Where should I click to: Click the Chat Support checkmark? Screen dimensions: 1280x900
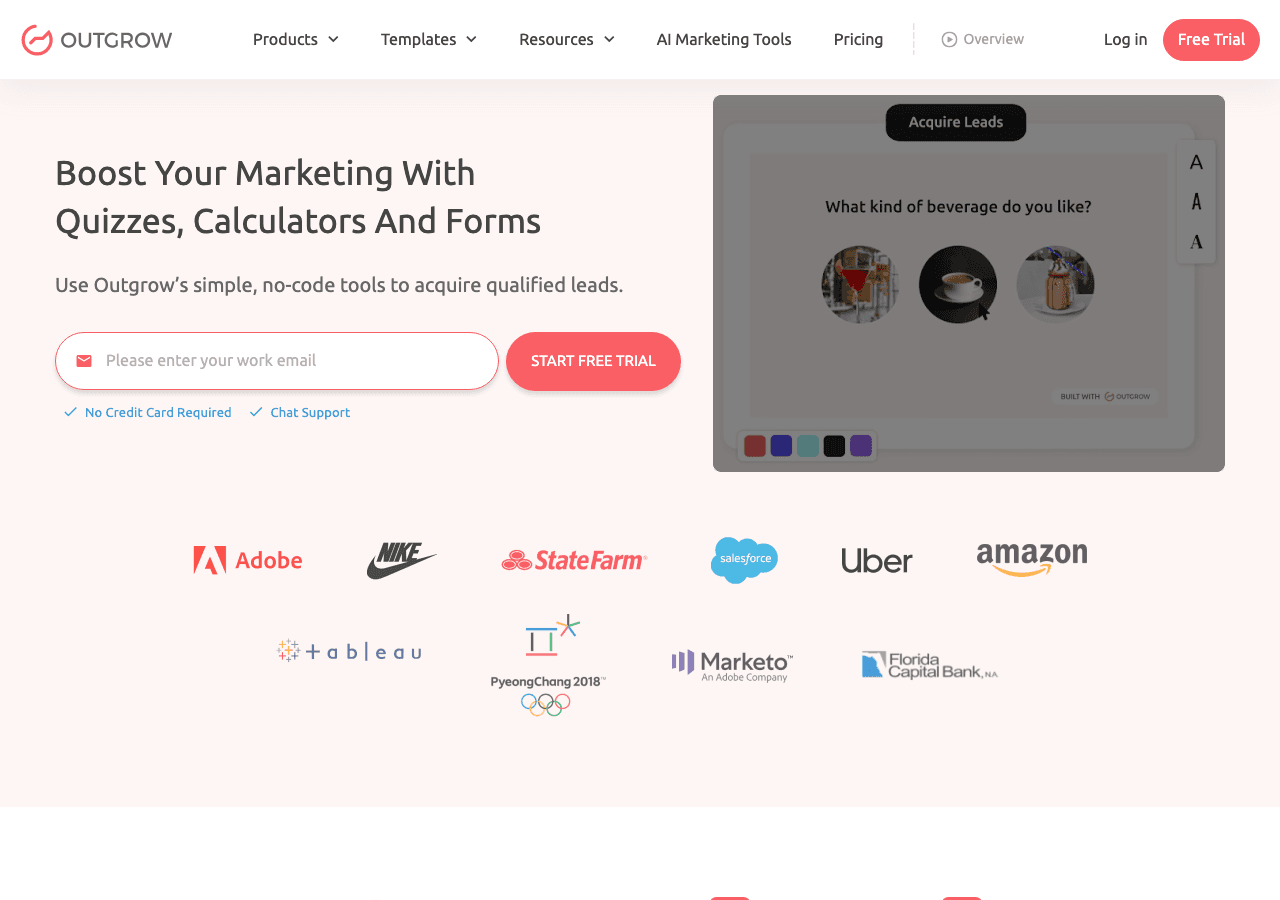(255, 411)
